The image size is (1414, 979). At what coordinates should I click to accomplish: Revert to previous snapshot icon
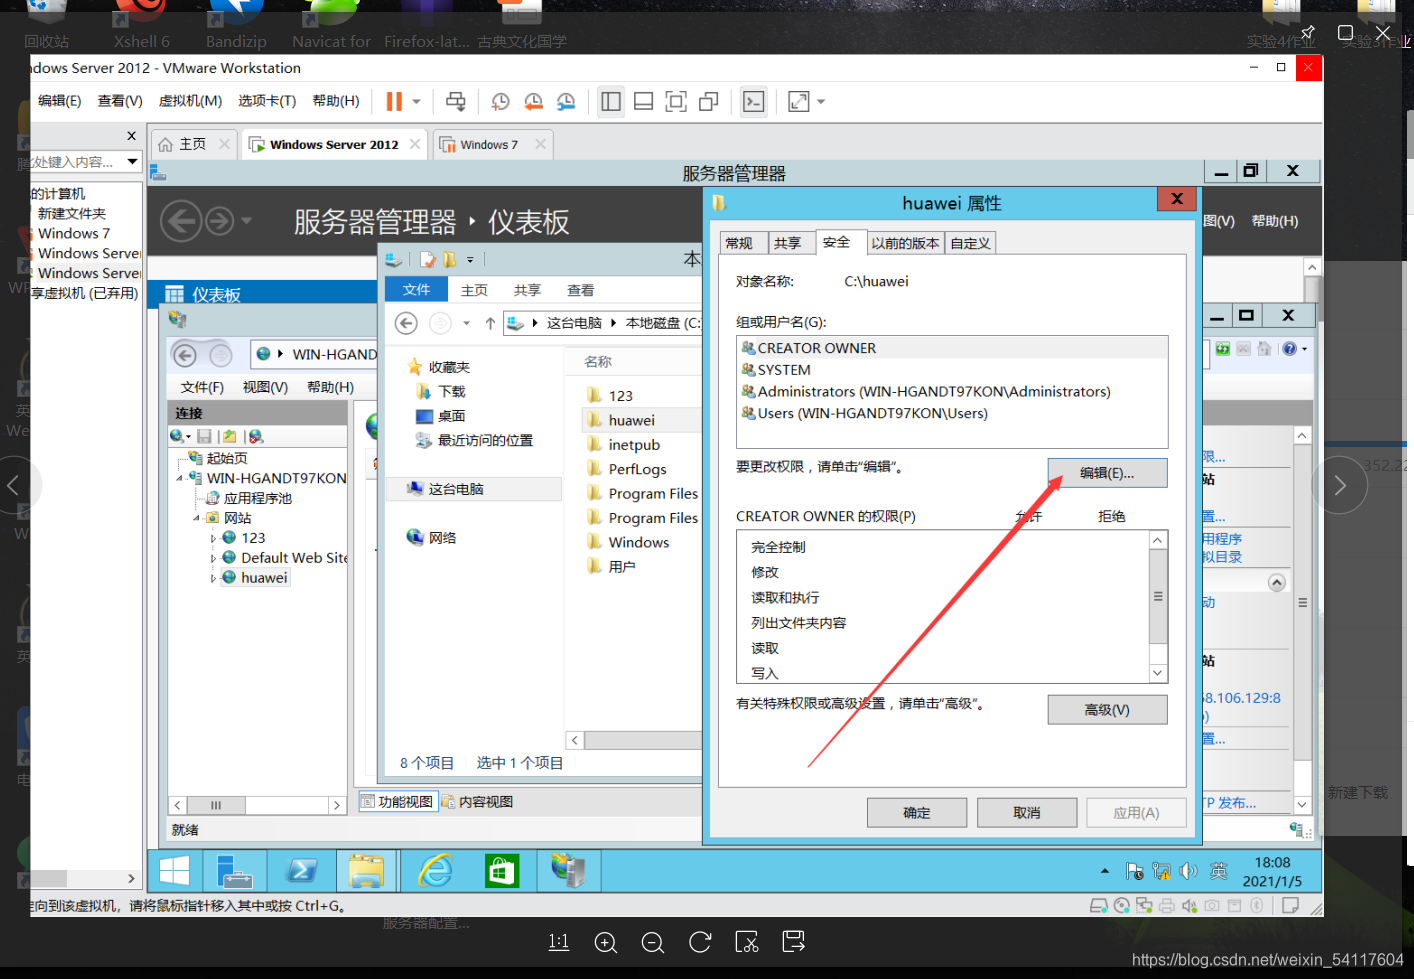(534, 101)
